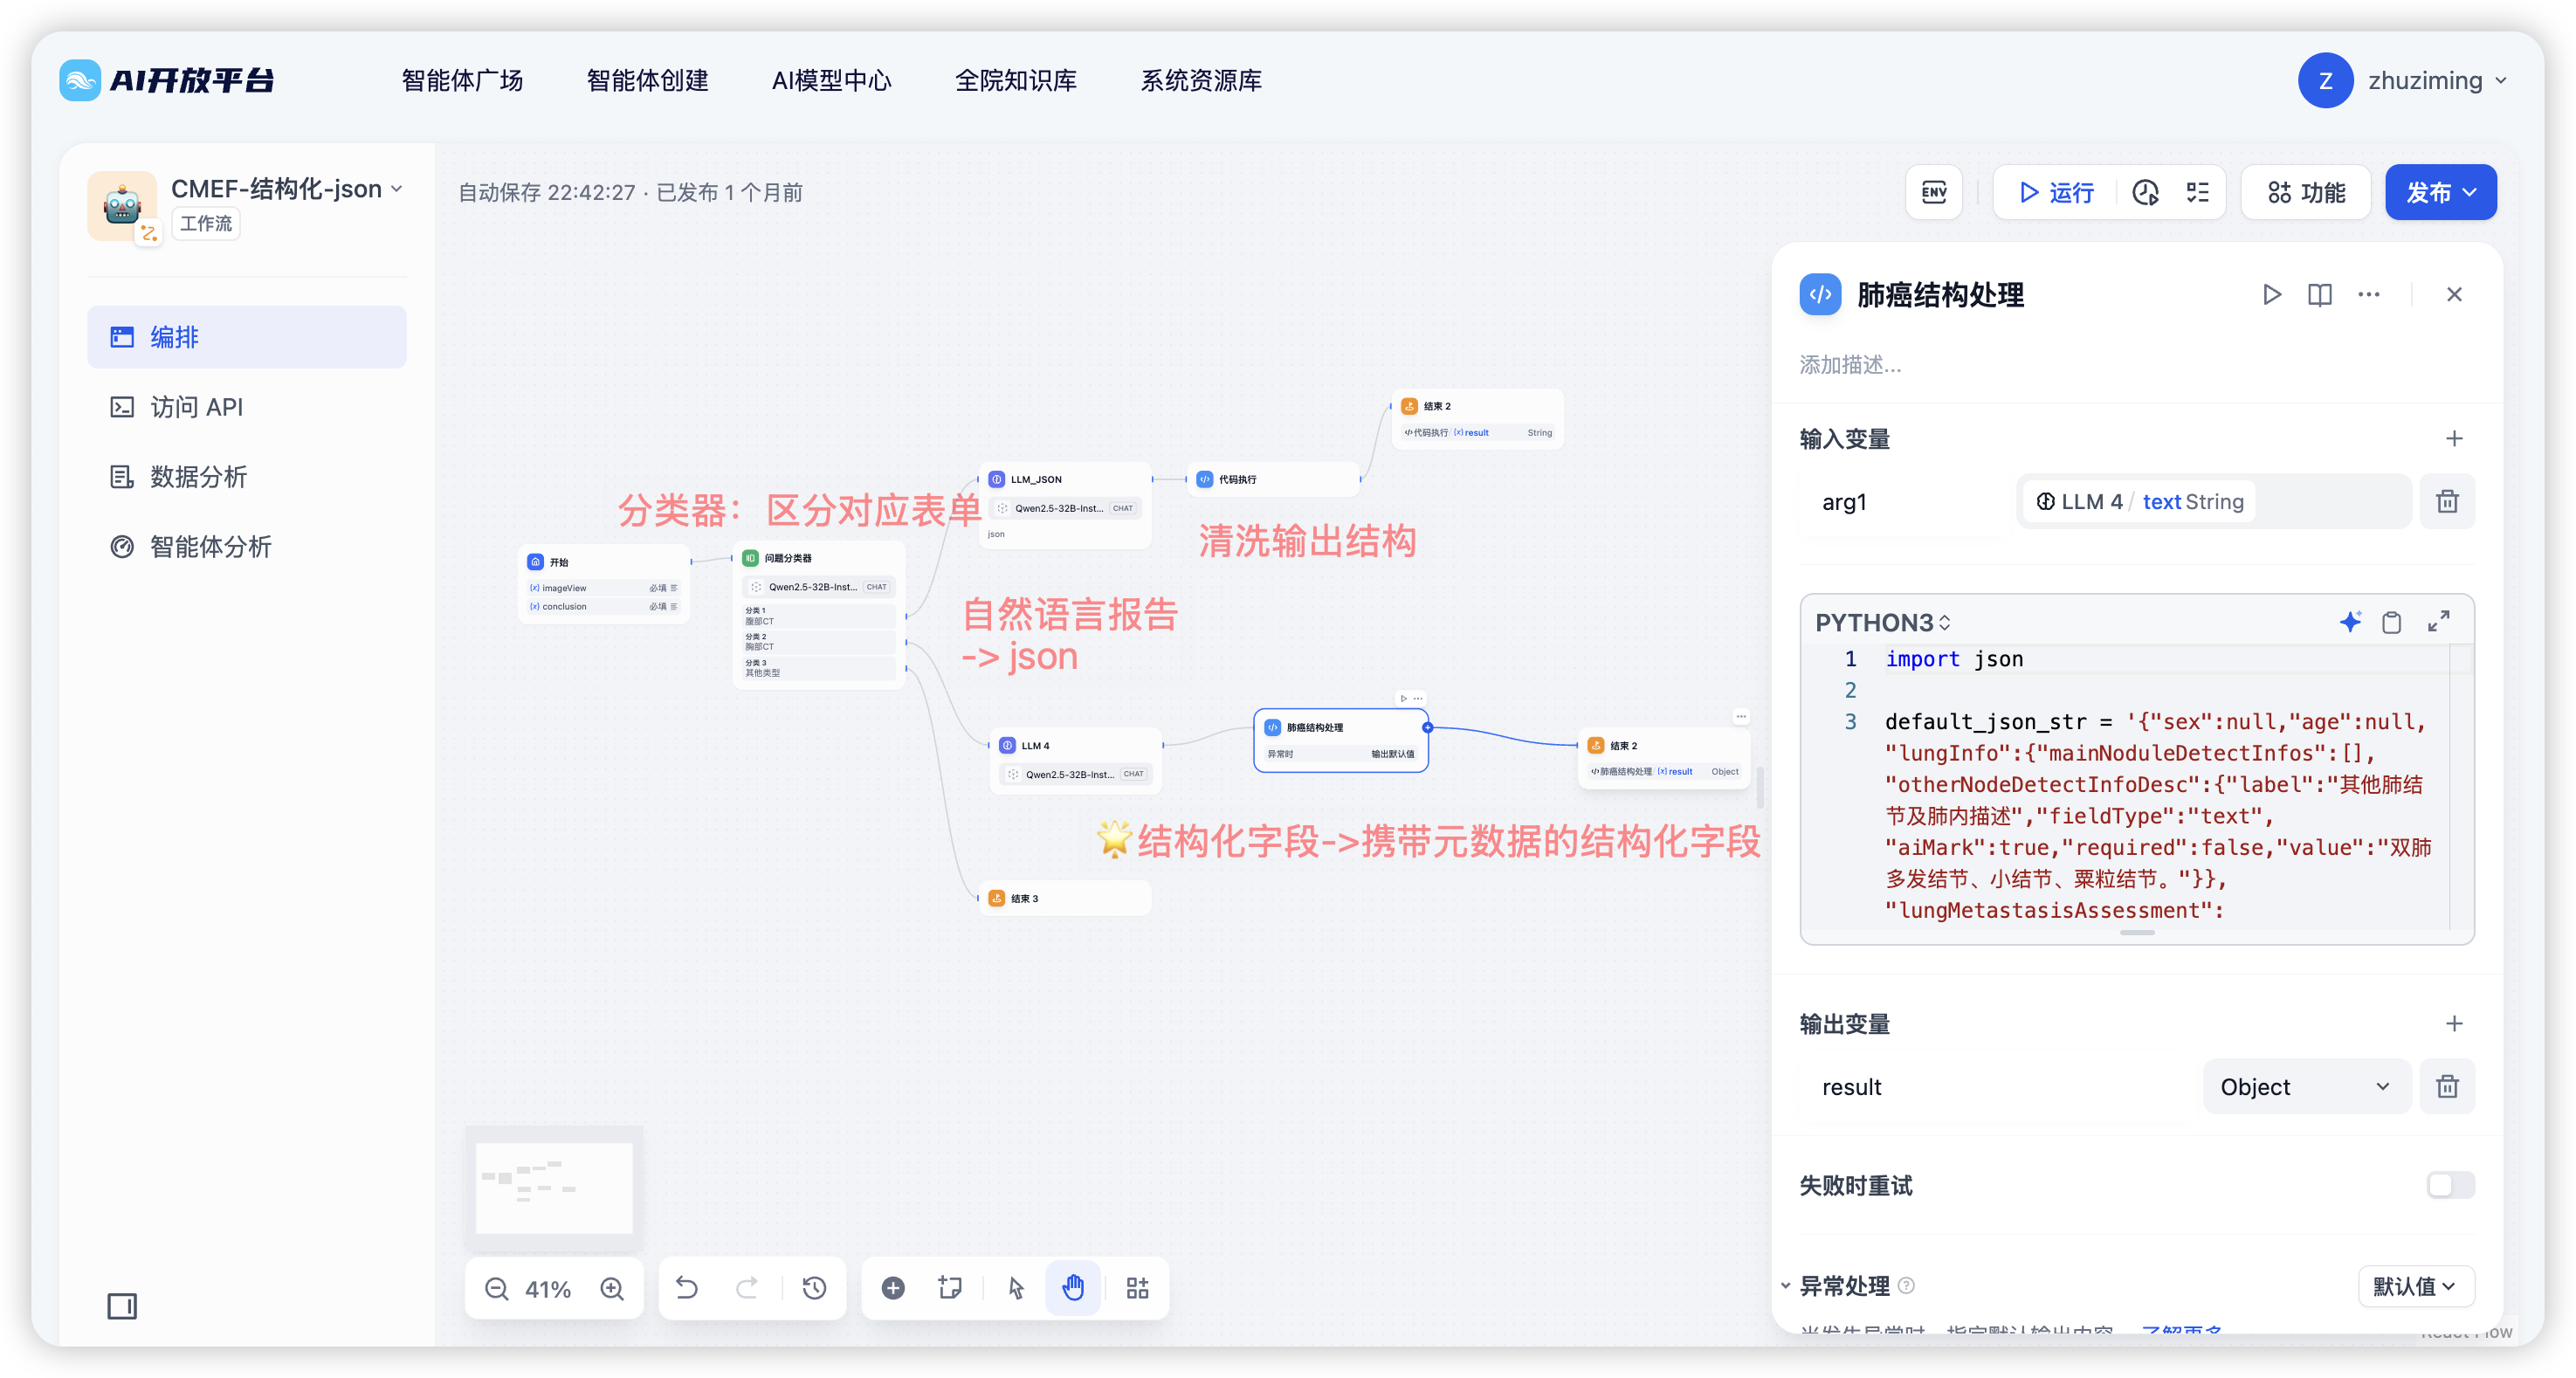
Task: Auto-organize nodes layout icon
Action: click(x=1137, y=1288)
